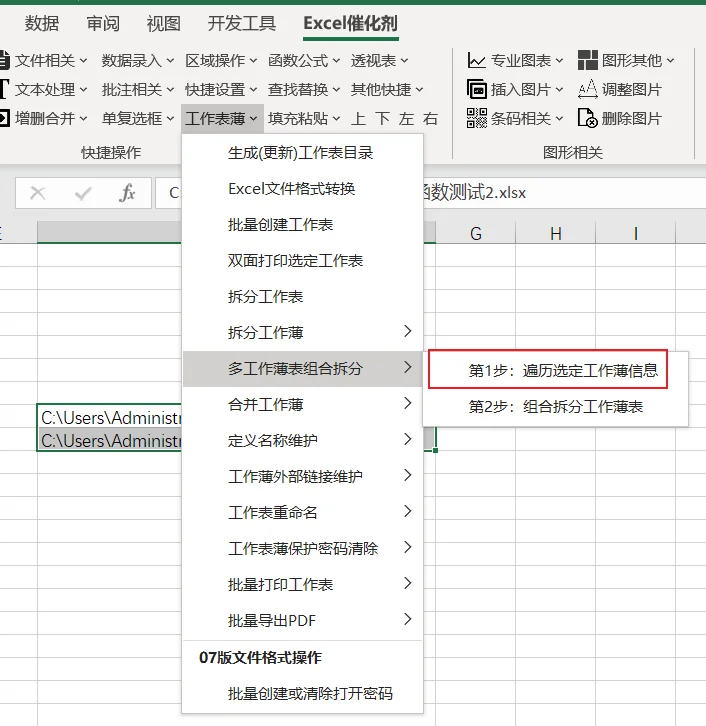Expand the 合并工作薄 submenu
Viewport: 706px width, 726px height.
tap(302, 405)
